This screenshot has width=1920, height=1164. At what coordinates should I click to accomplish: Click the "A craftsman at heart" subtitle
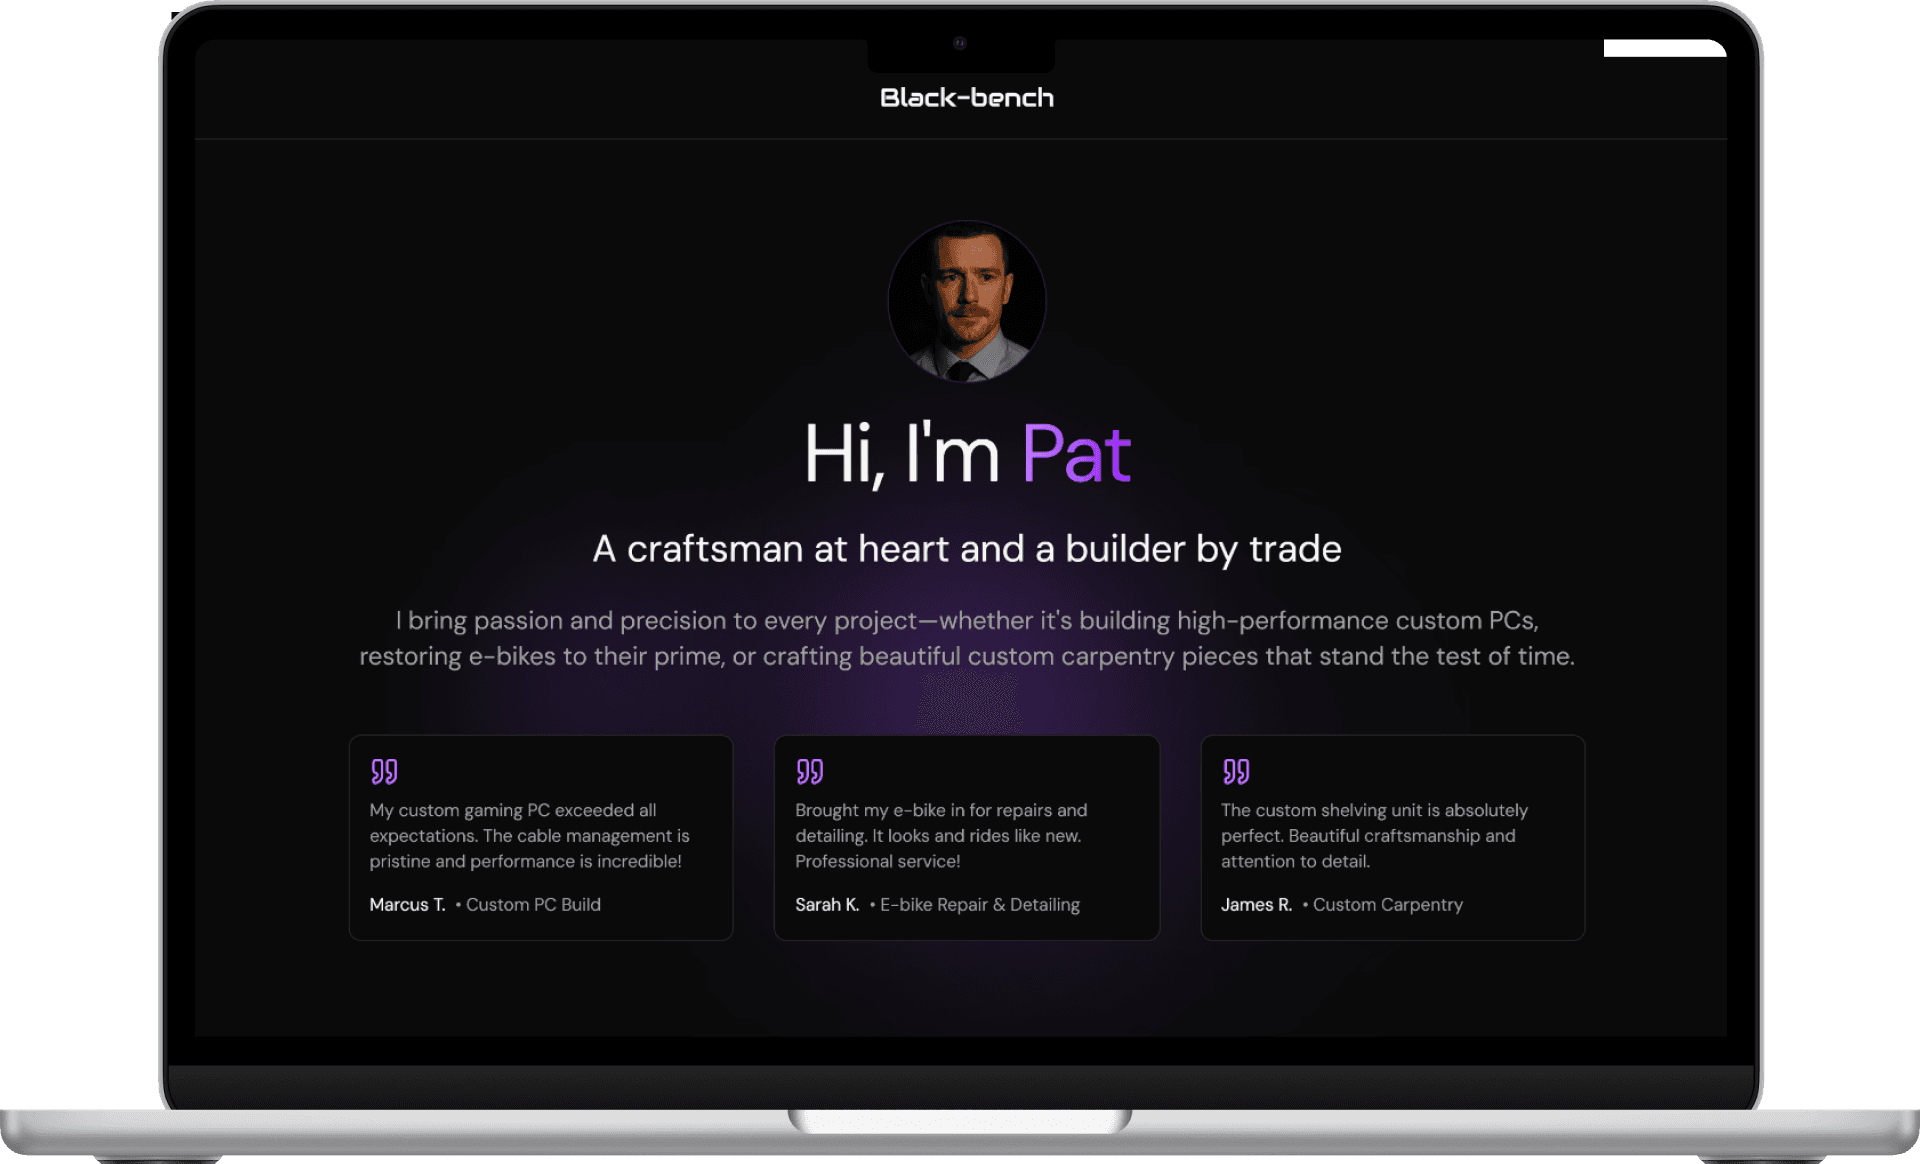pos(966,549)
